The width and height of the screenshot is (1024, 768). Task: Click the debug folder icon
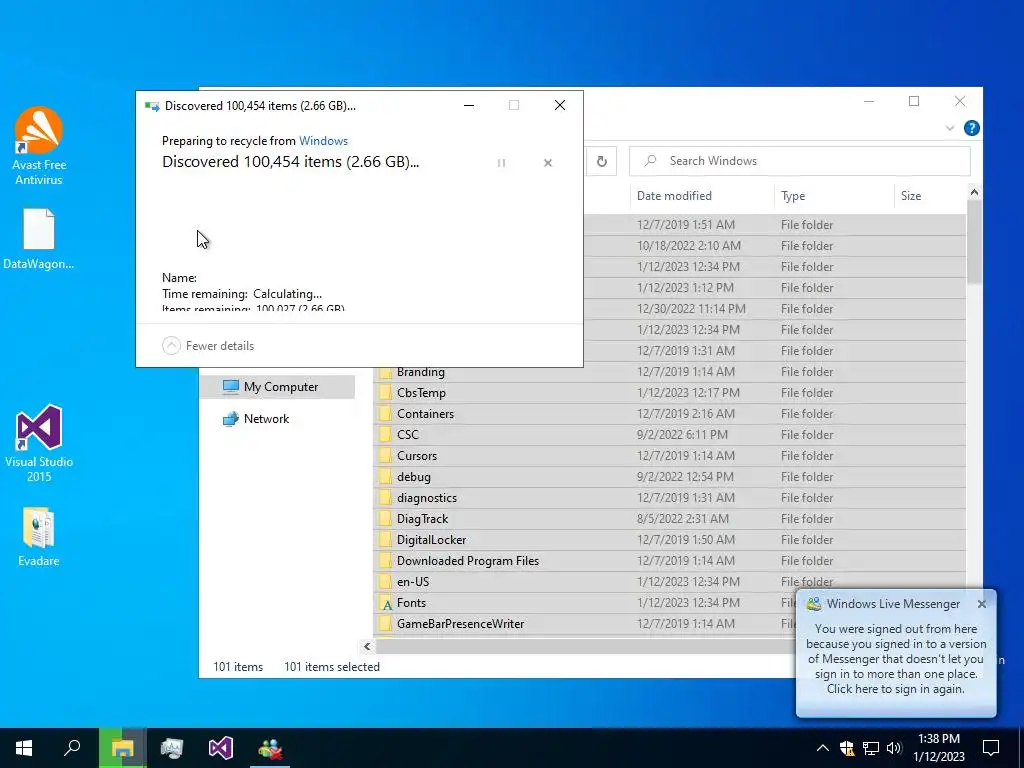pos(385,477)
